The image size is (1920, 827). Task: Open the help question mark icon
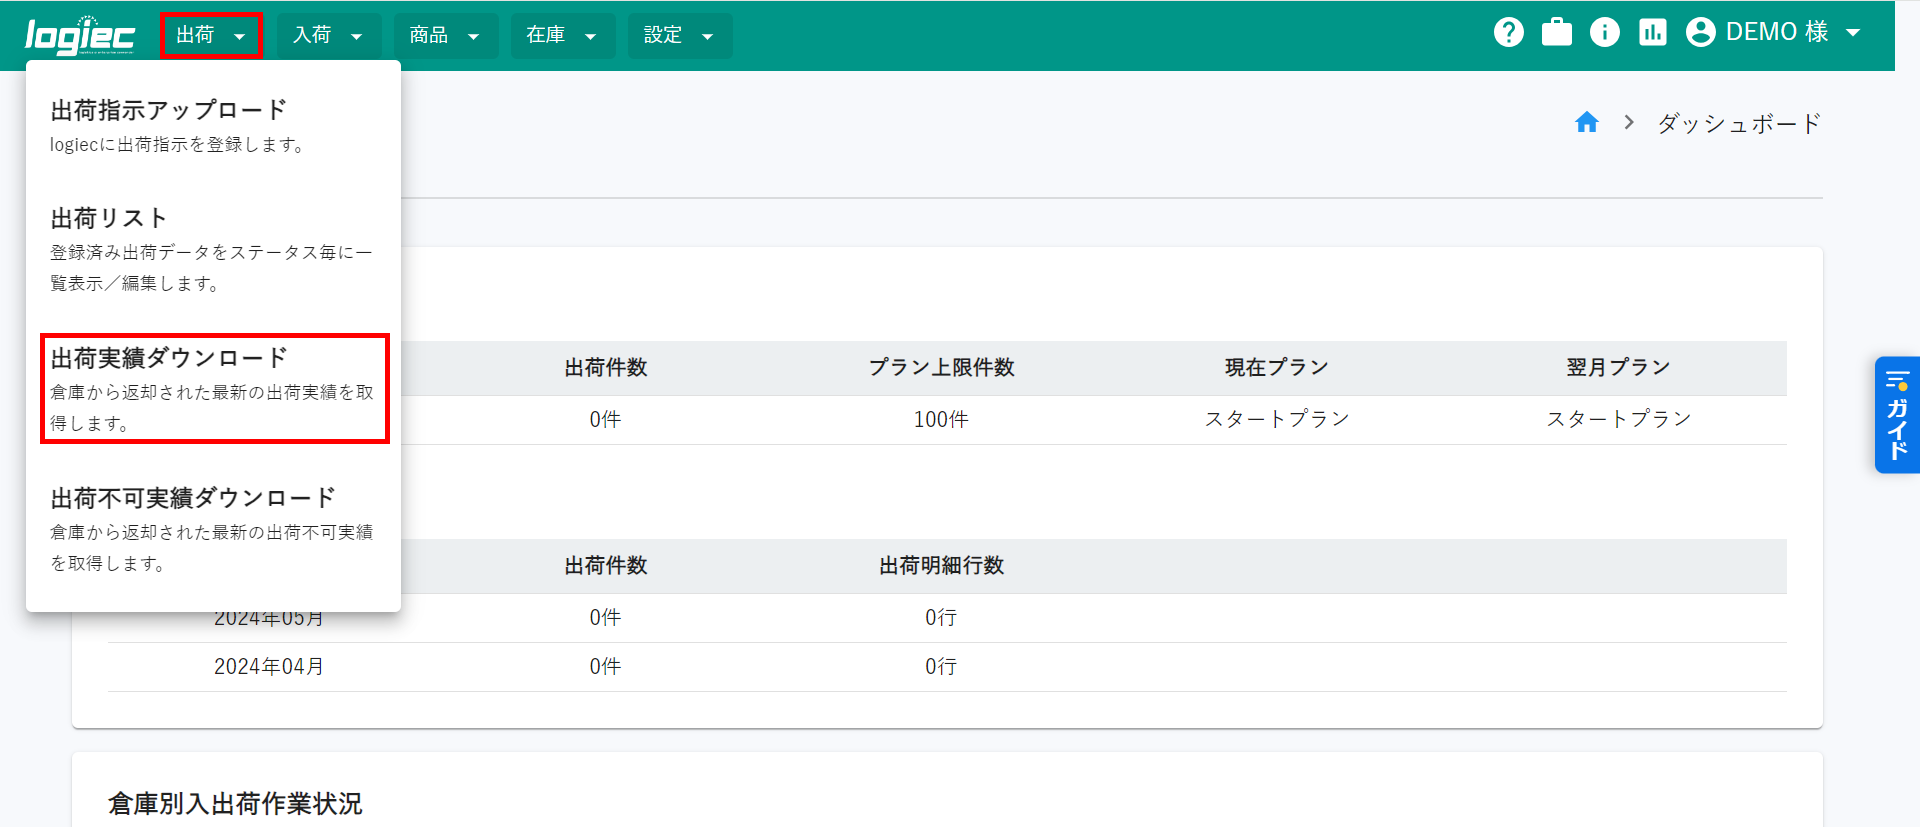click(1508, 32)
